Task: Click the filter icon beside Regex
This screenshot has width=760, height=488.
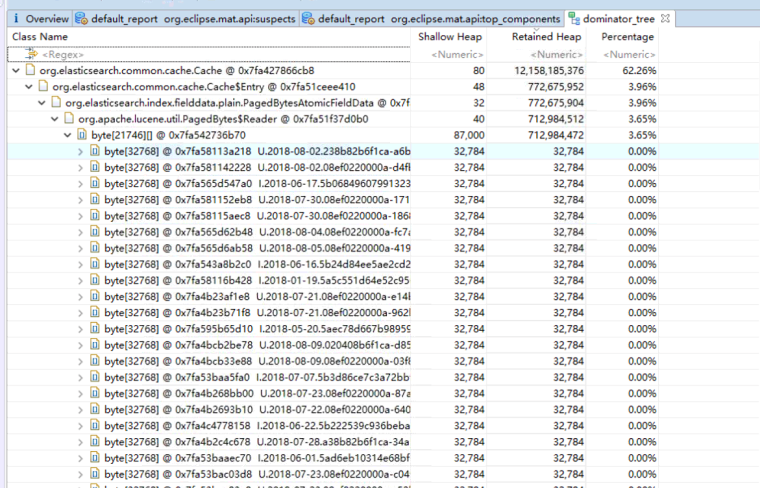Action: pos(32,54)
